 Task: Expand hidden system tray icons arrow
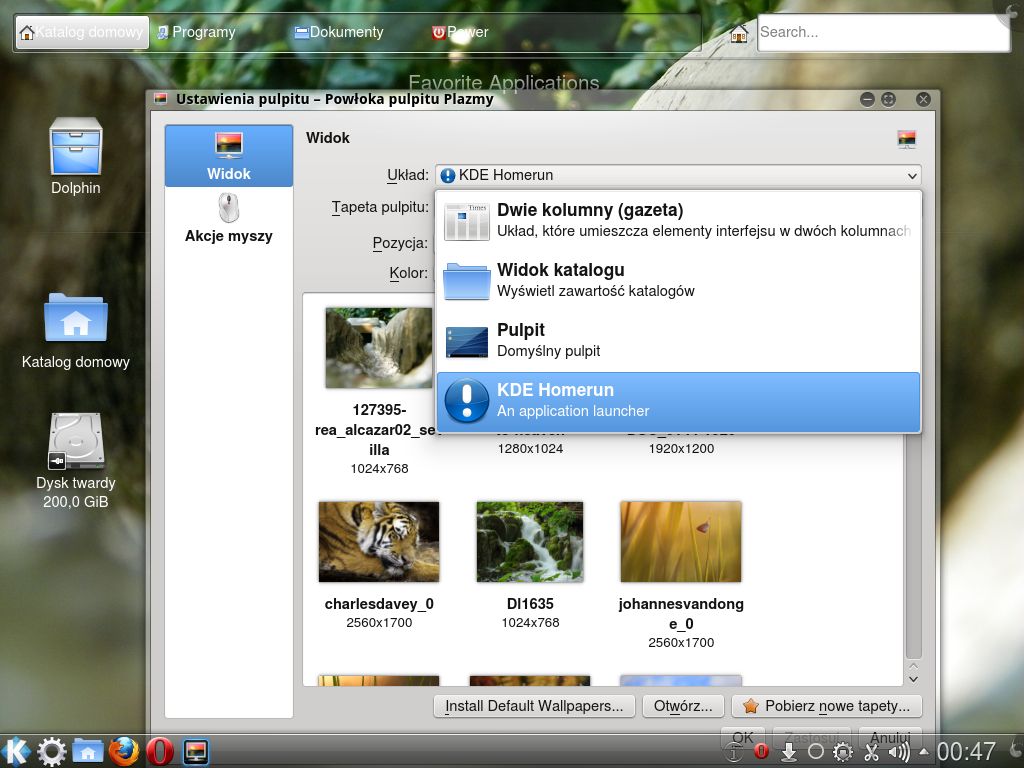(923, 751)
